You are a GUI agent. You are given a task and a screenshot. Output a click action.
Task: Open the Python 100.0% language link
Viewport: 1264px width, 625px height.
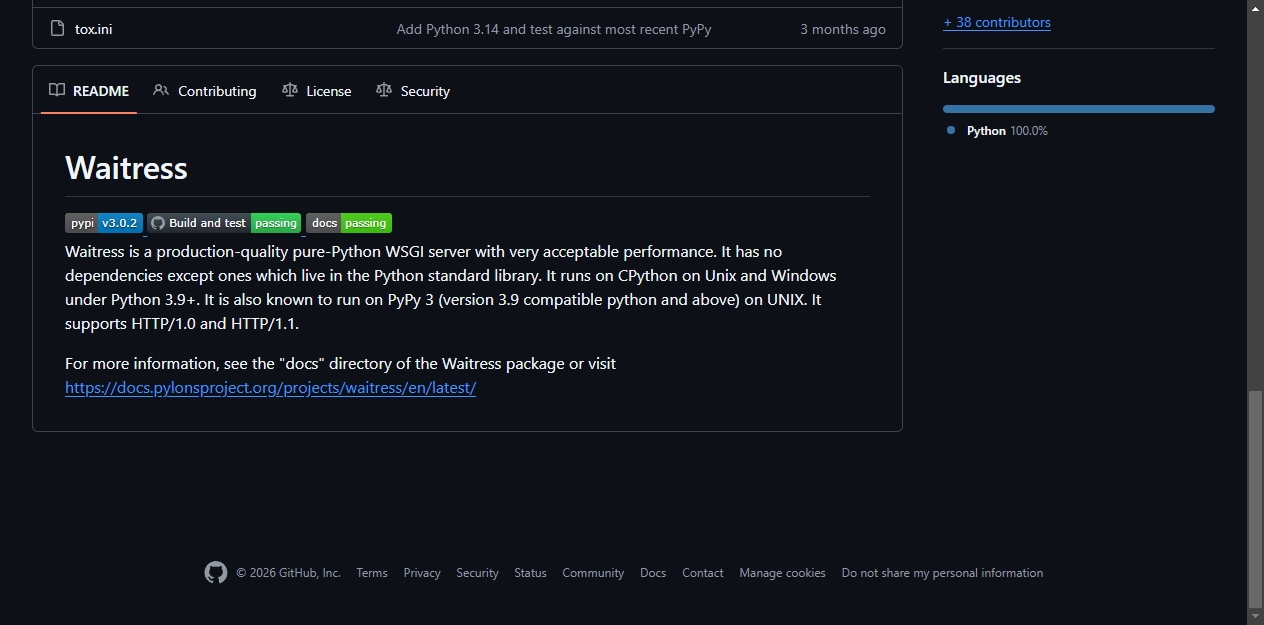click(x=1007, y=131)
